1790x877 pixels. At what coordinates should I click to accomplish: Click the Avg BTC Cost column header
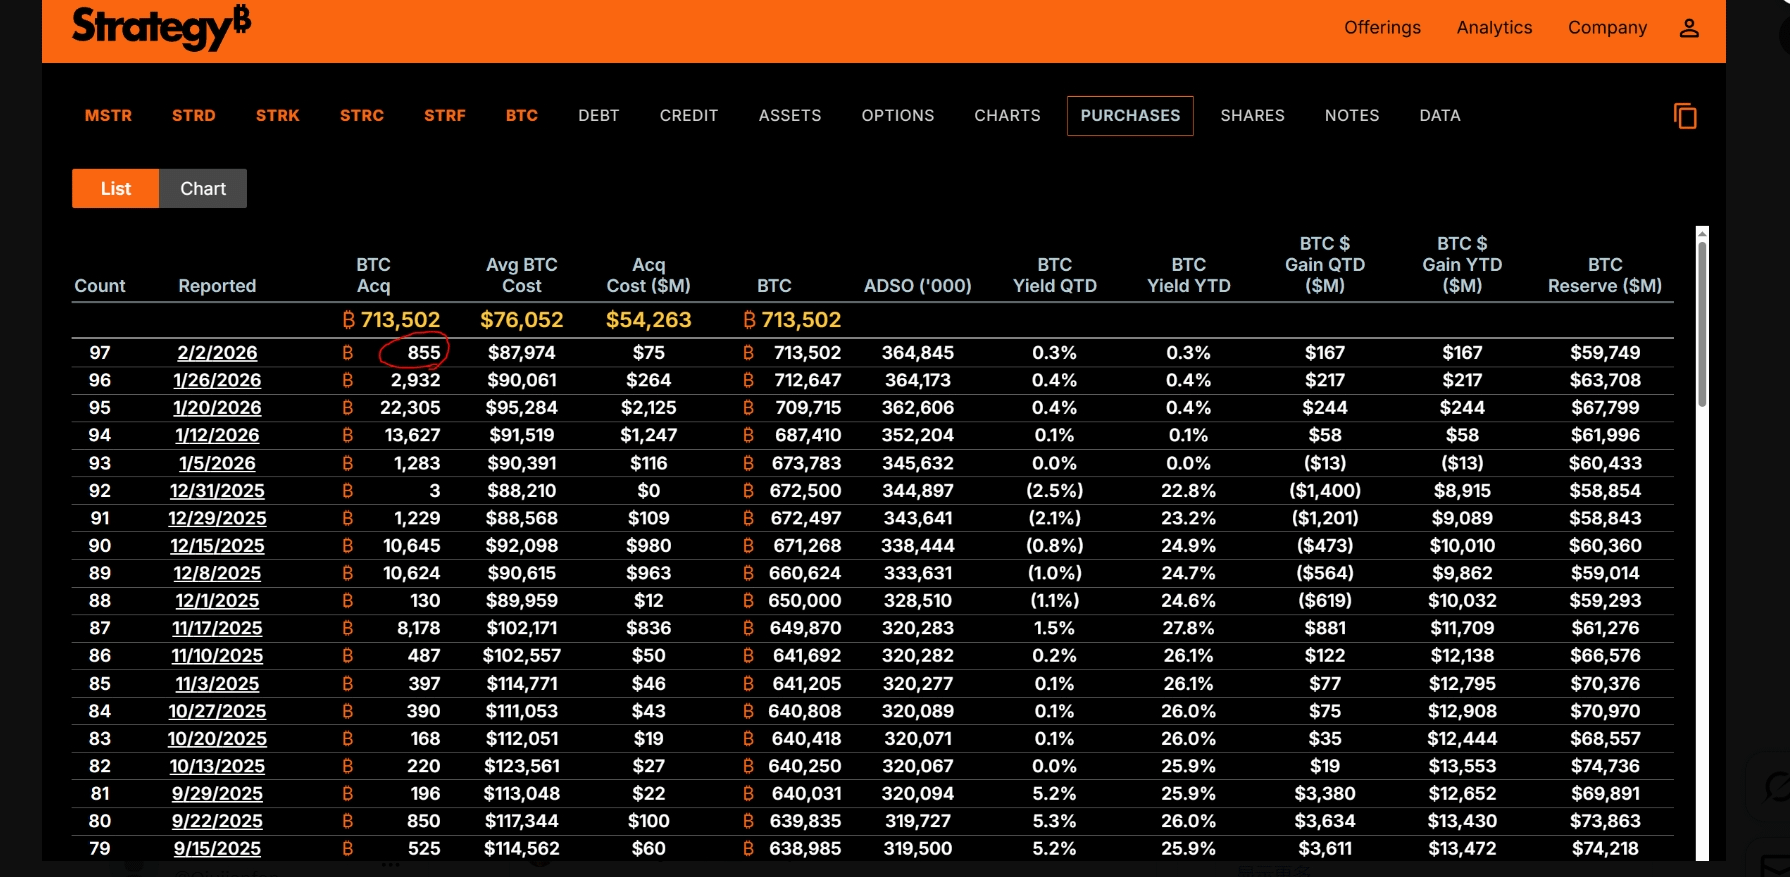(x=521, y=275)
